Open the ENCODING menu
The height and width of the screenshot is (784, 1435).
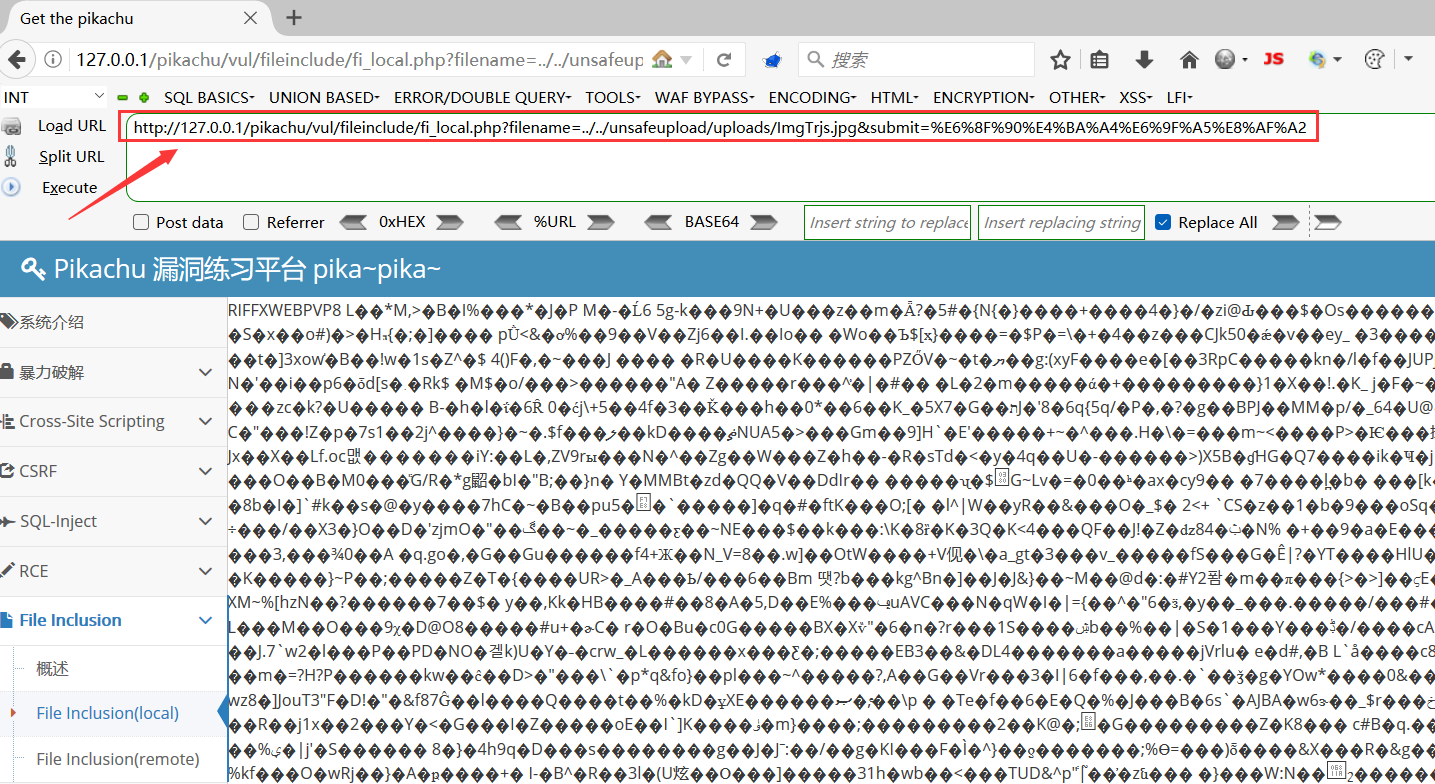pyautogui.click(x=812, y=97)
